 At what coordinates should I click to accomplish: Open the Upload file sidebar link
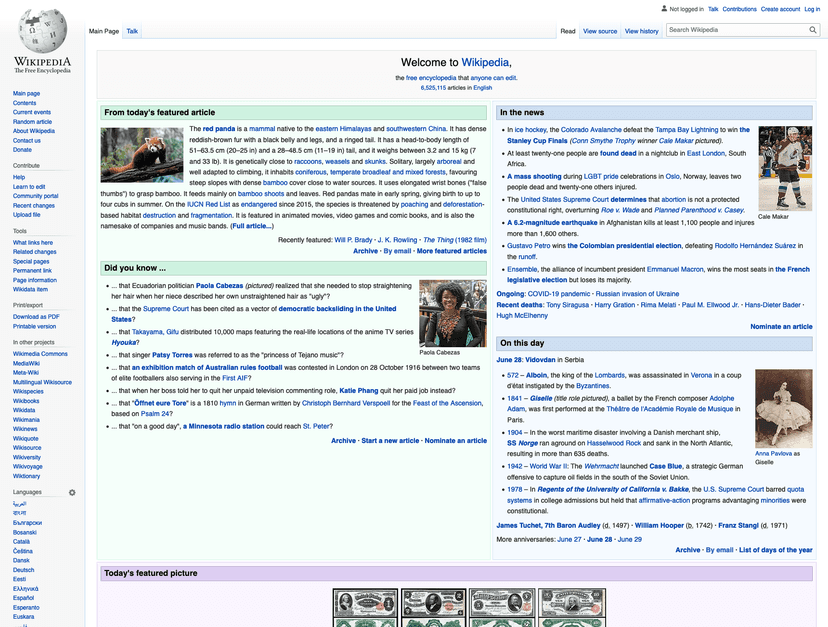[x=26, y=215]
